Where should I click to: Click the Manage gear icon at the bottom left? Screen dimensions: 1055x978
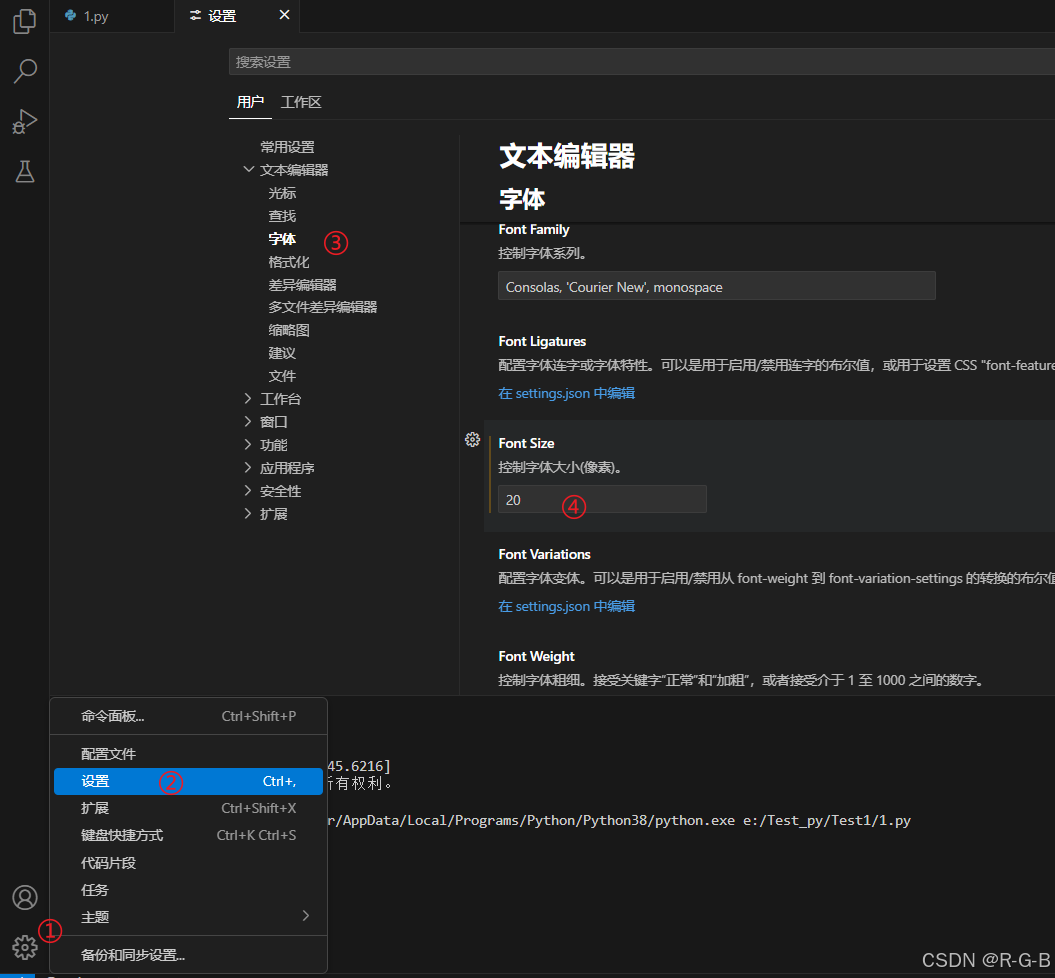click(24, 947)
